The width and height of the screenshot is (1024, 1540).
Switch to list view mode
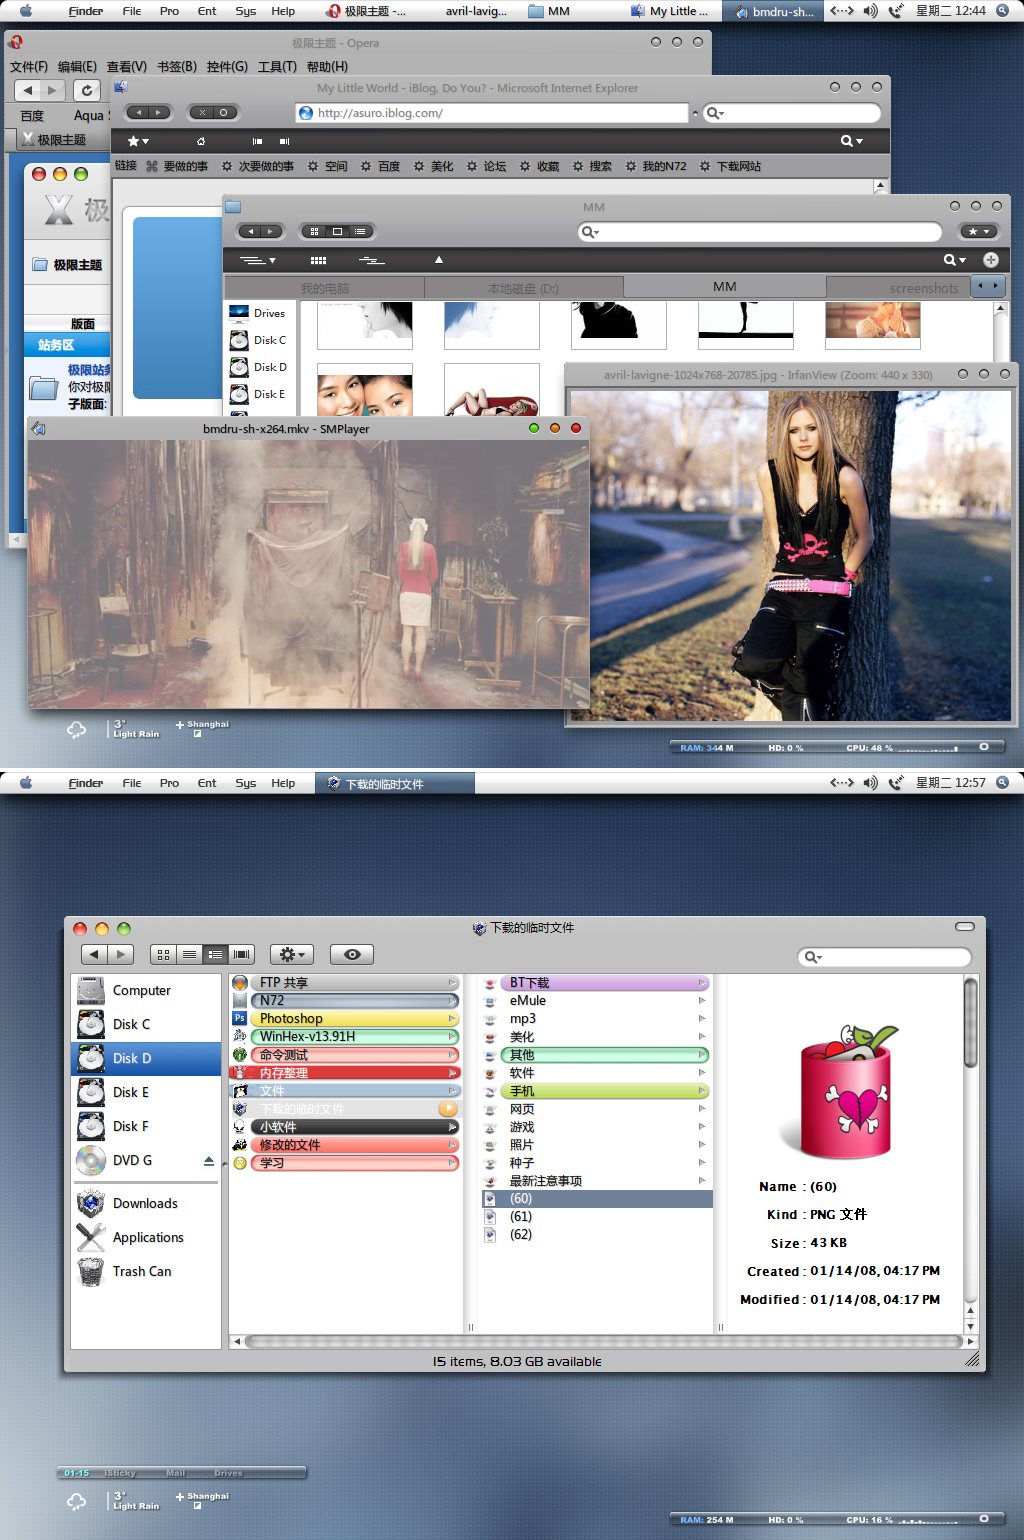pyautogui.click(x=189, y=954)
